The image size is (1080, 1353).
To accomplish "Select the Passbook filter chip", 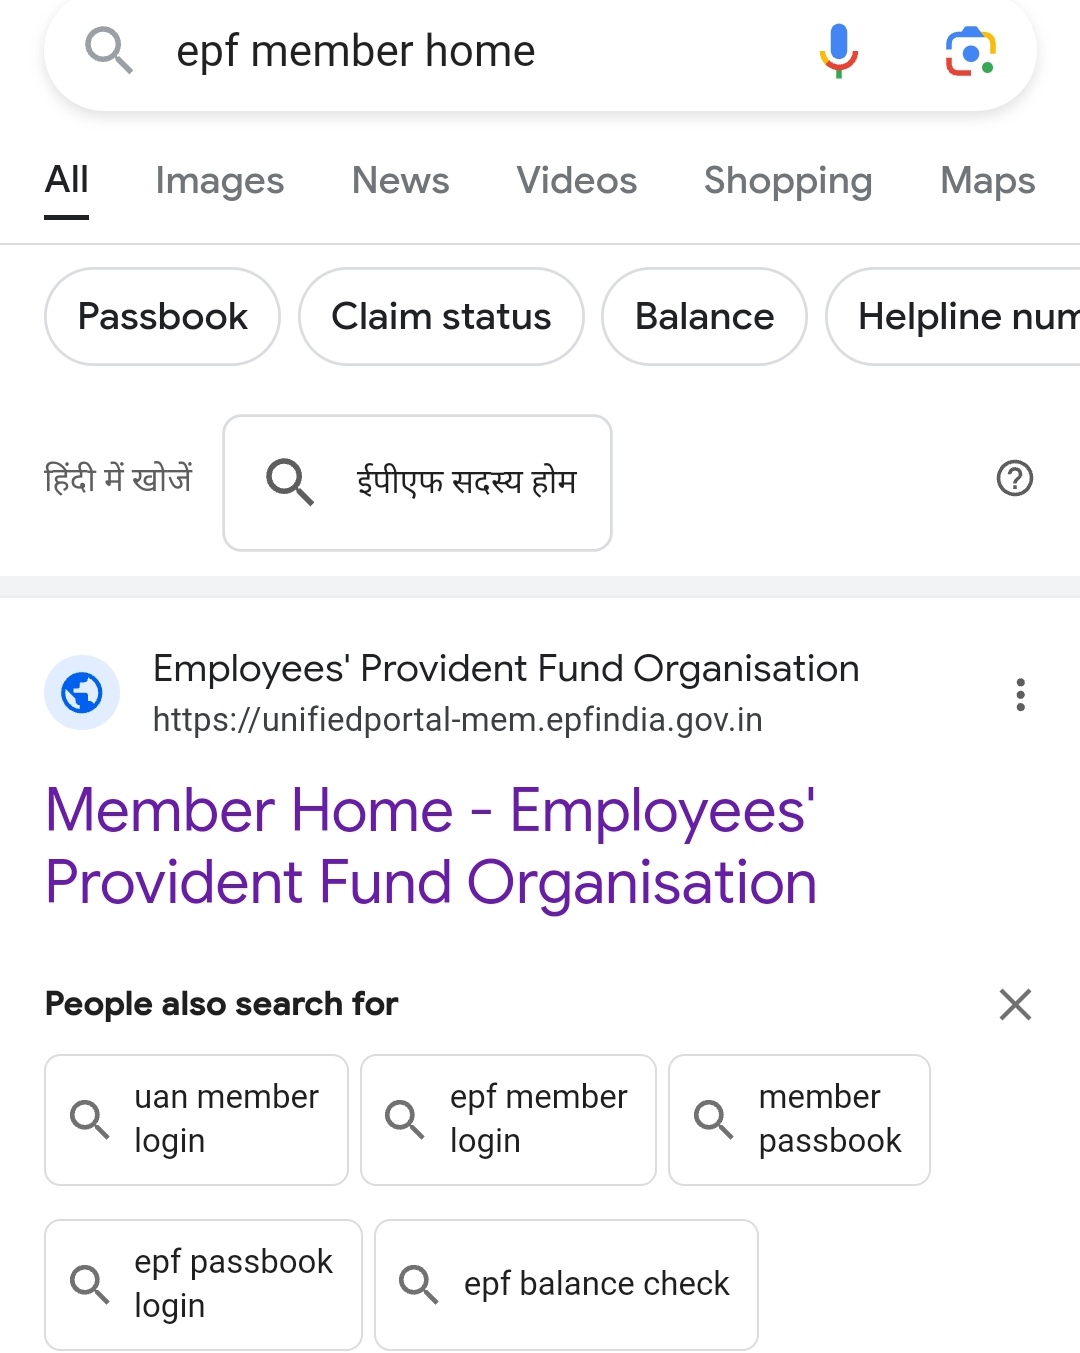I will pyautogui.click(x=162, y=317).
